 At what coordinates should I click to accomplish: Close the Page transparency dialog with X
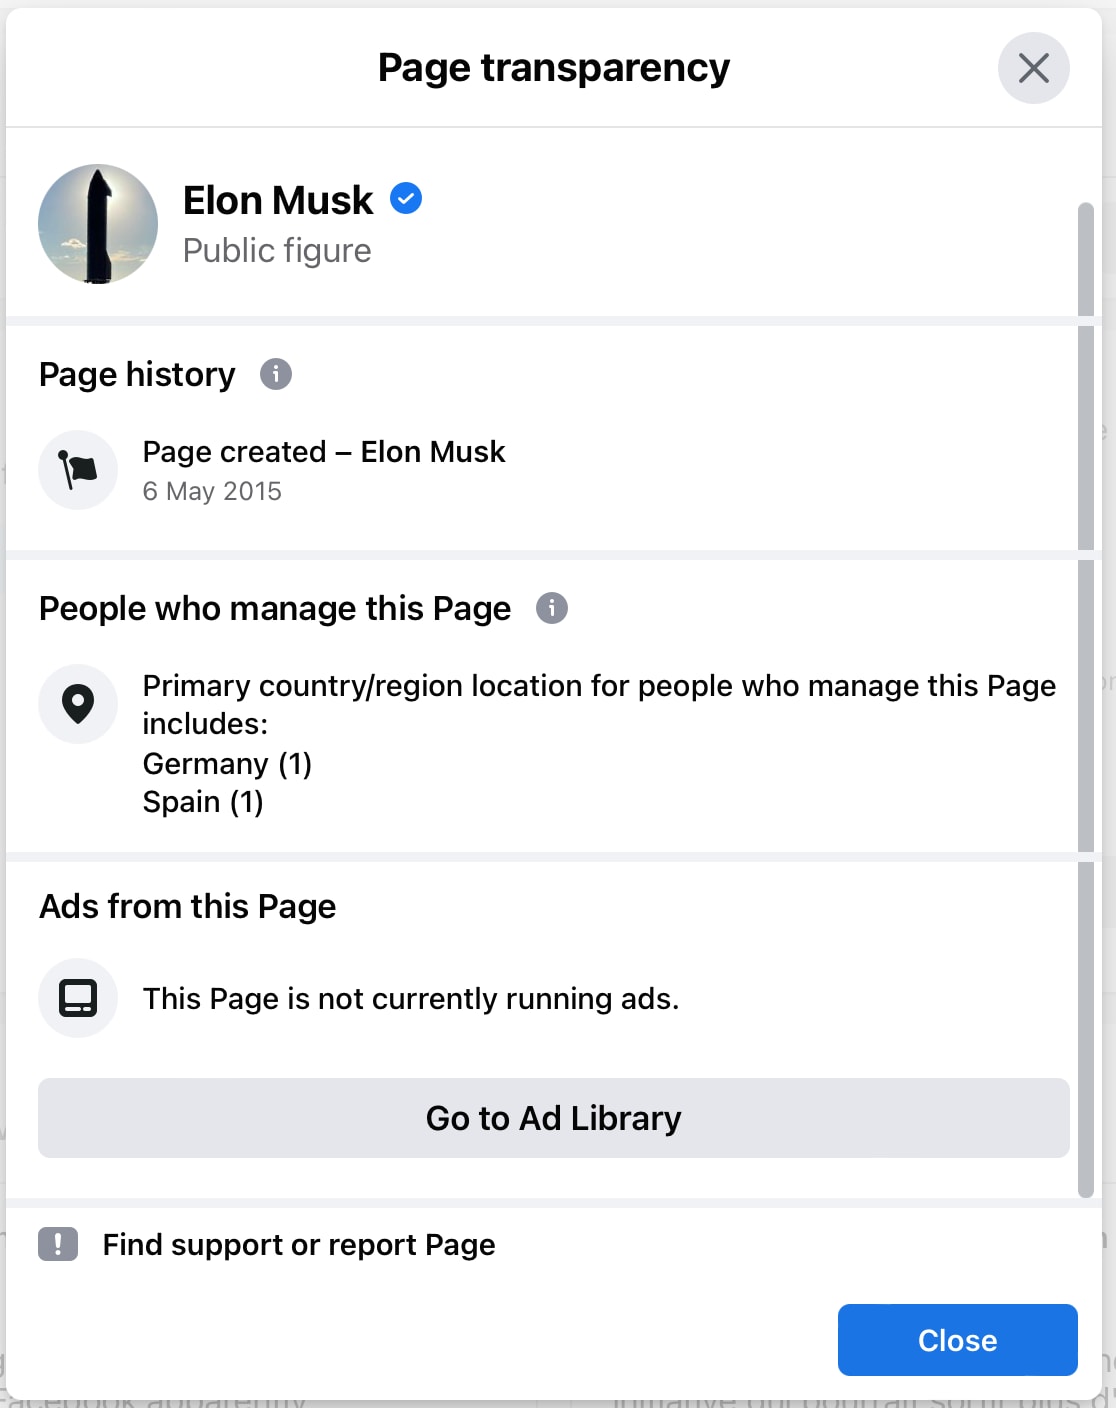tap(1033, 68)
